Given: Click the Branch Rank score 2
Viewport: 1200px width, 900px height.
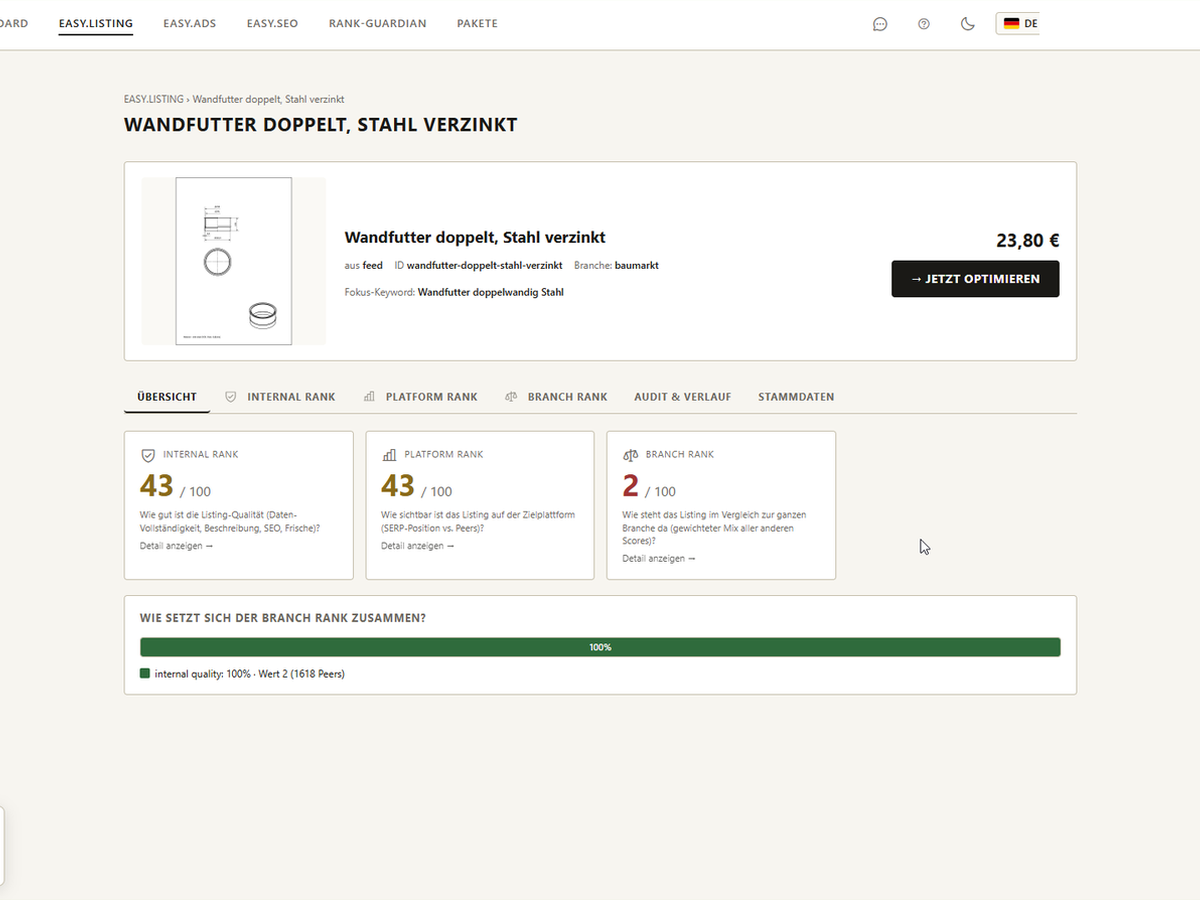Looking at the screenshot, I should point(630,486).
